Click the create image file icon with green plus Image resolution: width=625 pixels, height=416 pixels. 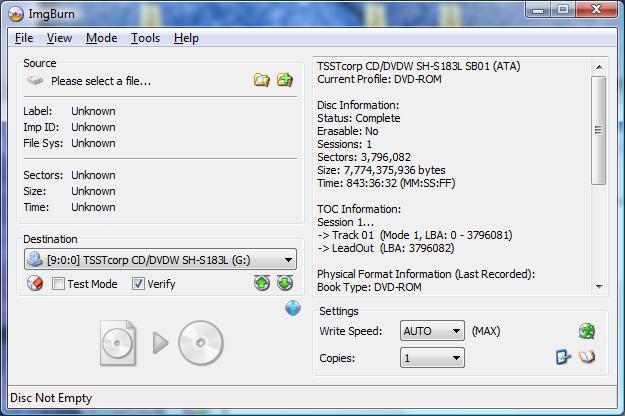[x=285, y=80]
